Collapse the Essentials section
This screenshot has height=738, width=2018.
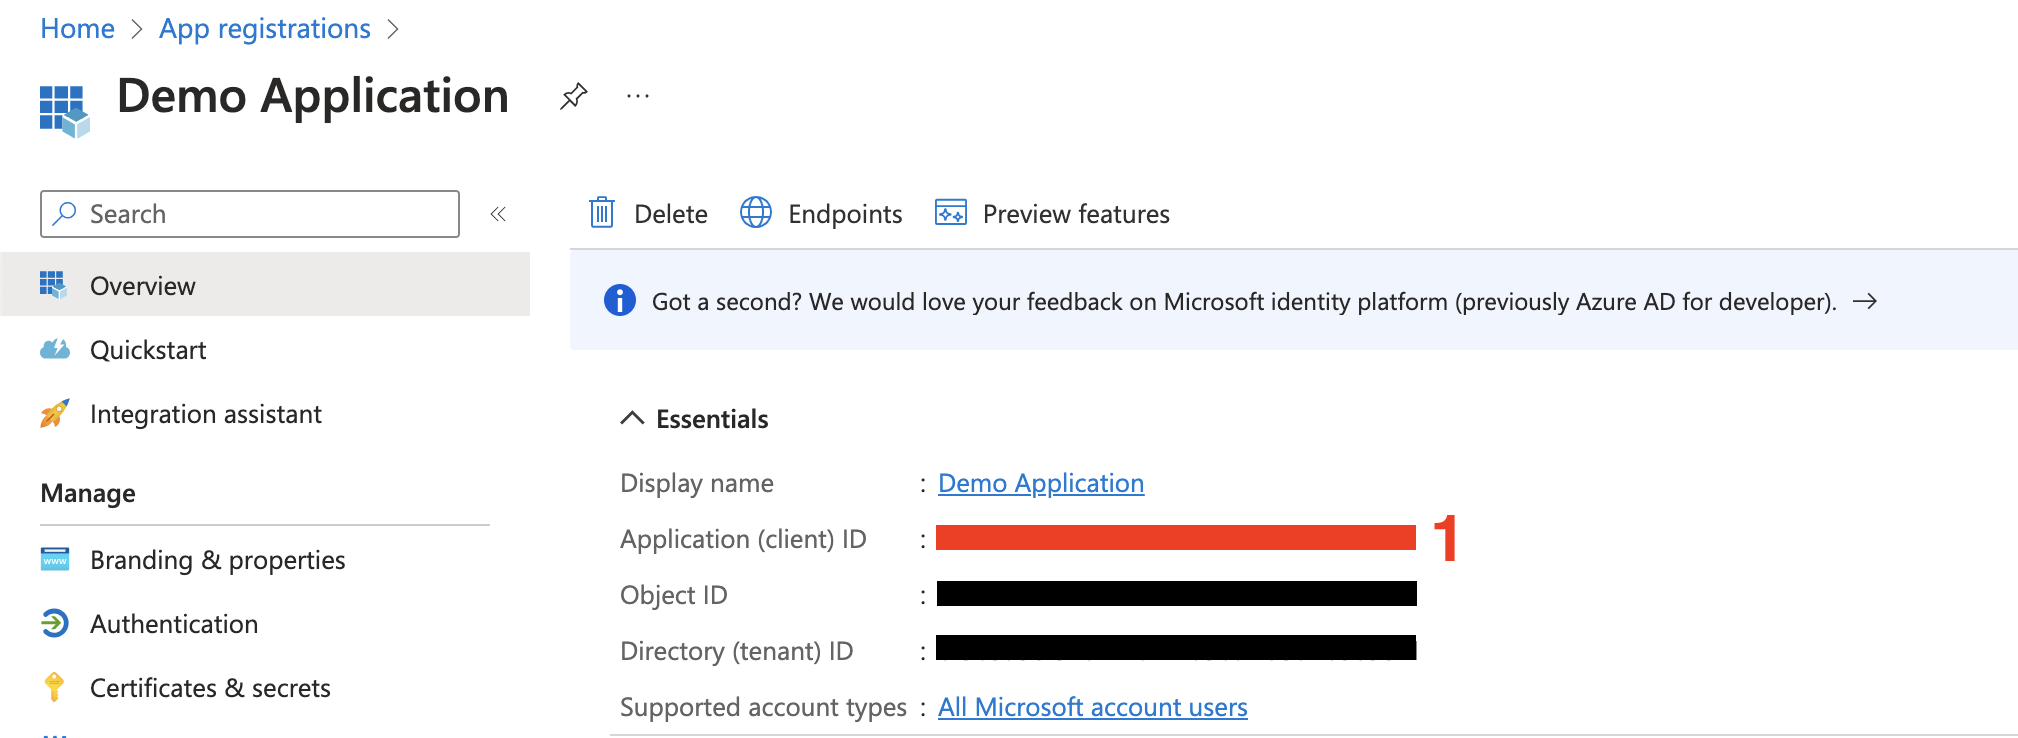point(632,418)
